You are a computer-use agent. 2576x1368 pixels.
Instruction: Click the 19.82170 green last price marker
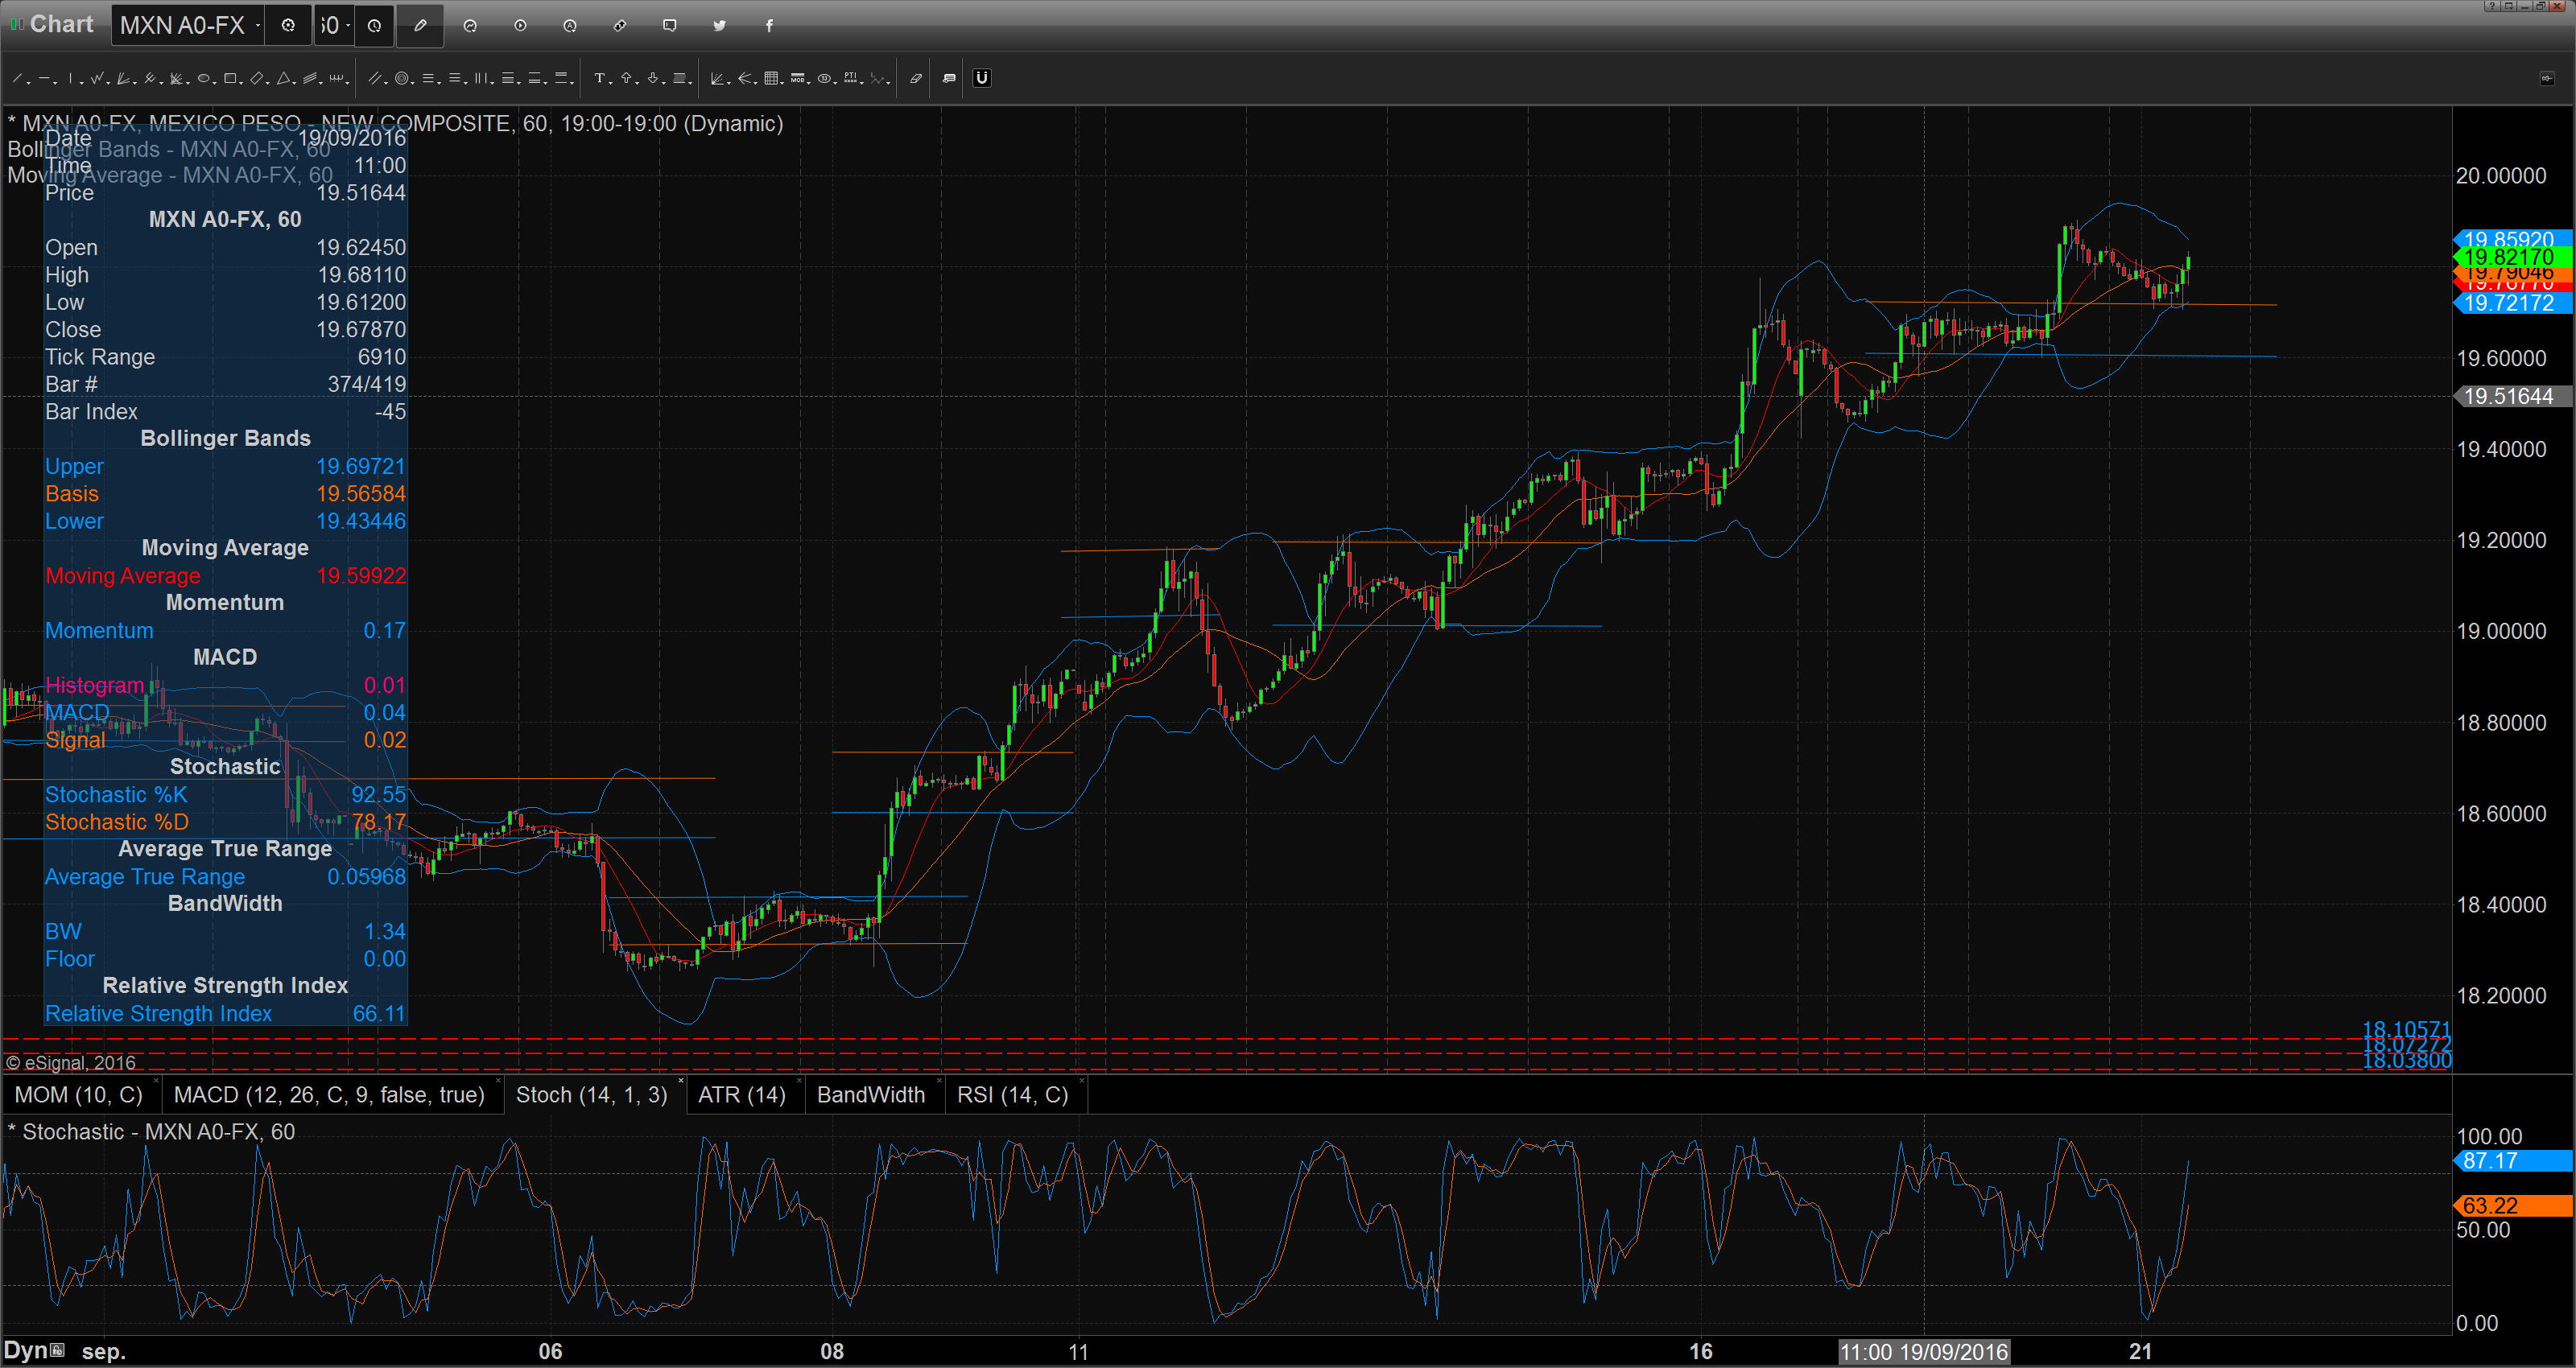[2514, 257]
